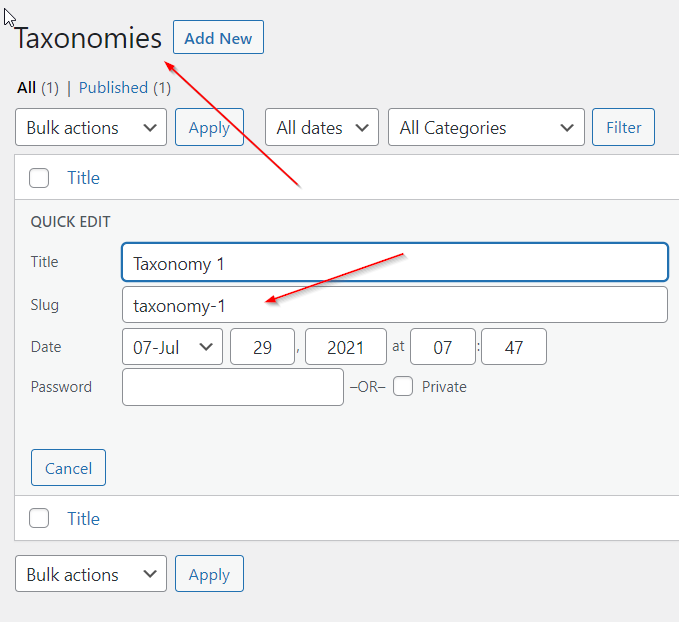The height and width of the screenshot is (622, 679).
Task: Click the hour field showing 07
Action: (x=442, y=347)
